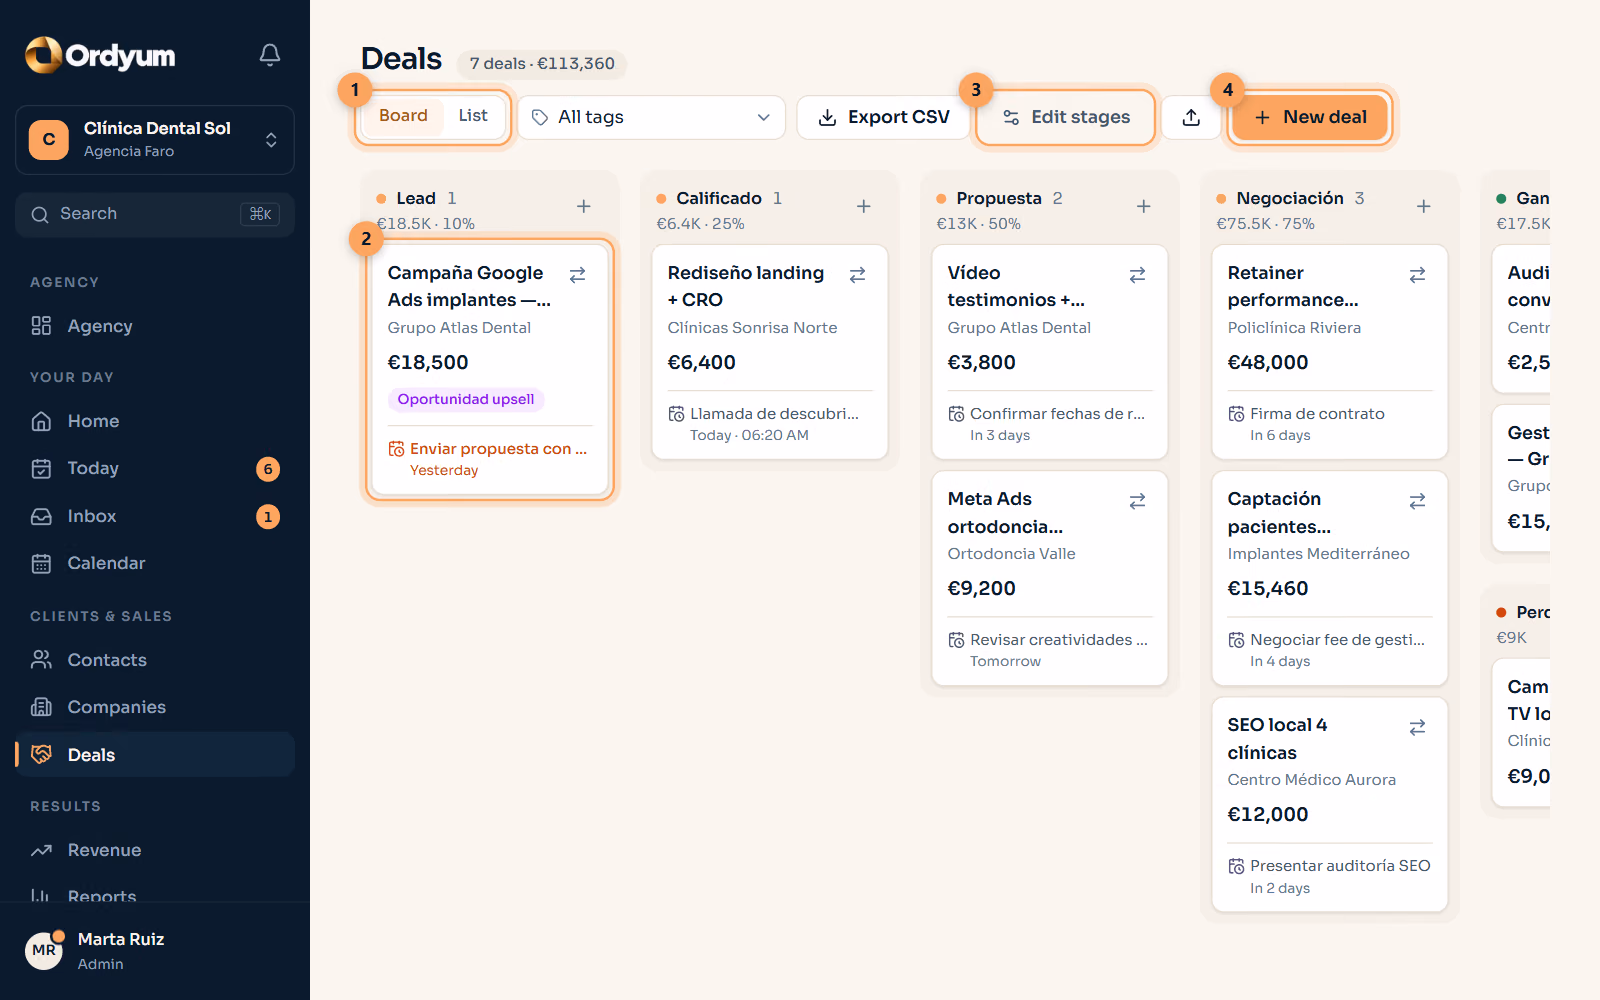Open task Revisar creatividades
1600x1000 pixels.
pos(1050,650)
